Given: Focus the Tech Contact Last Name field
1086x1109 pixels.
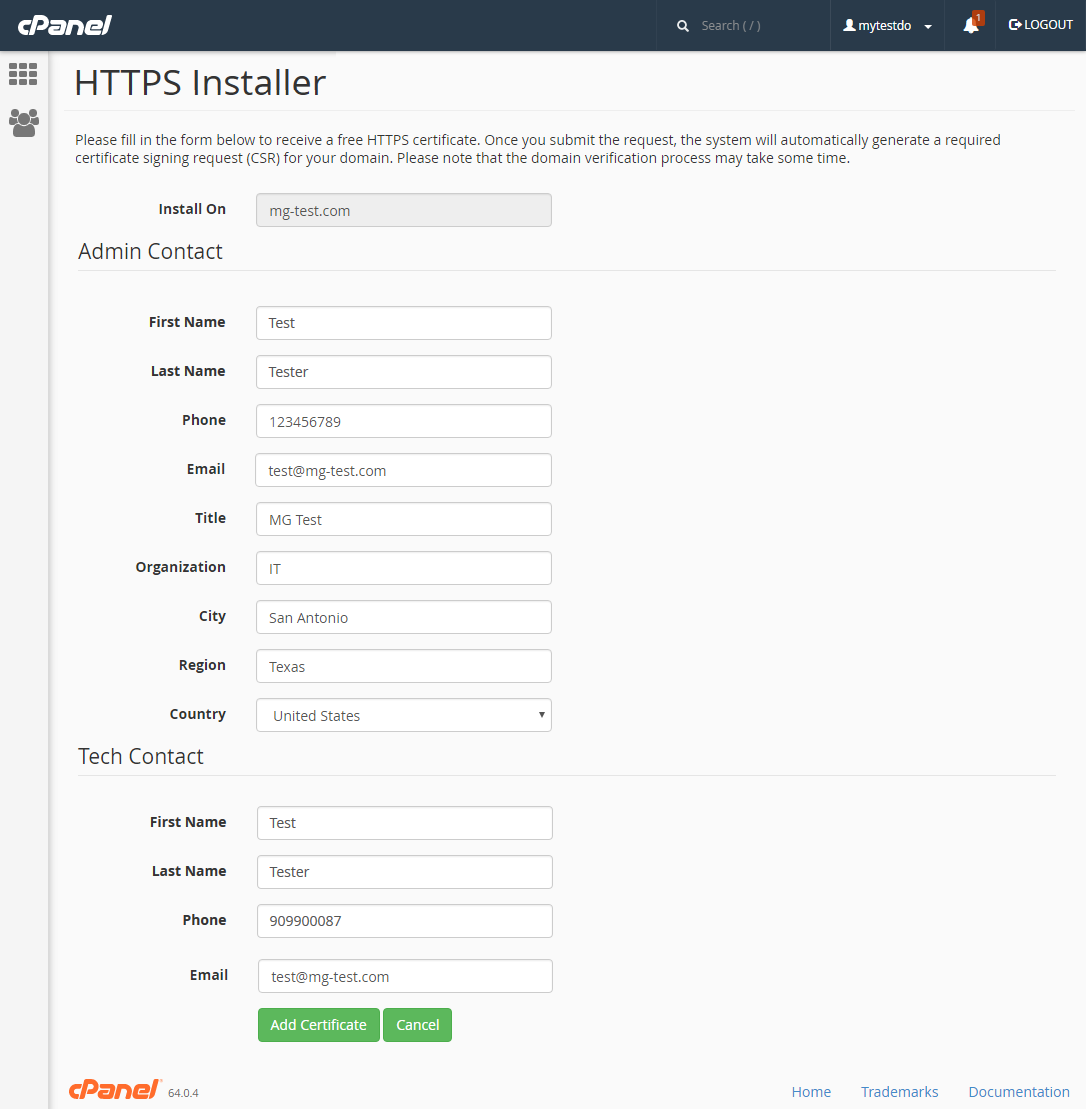Looking at the screenshot, I should tap(405, 872).
